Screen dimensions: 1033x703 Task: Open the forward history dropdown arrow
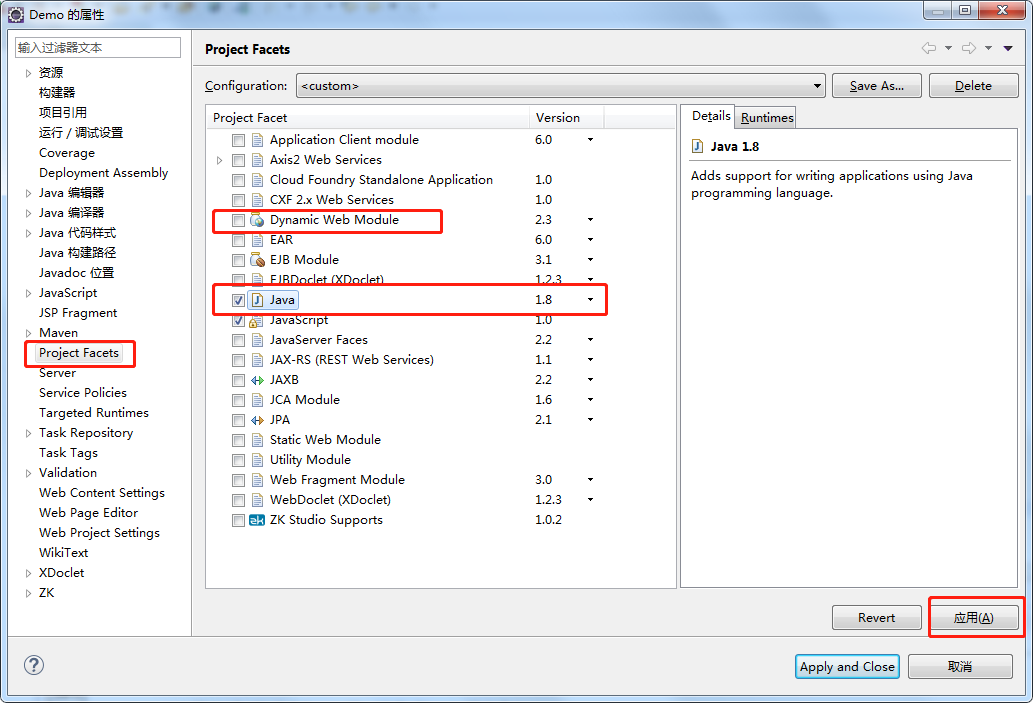click(x=988, y=48)
